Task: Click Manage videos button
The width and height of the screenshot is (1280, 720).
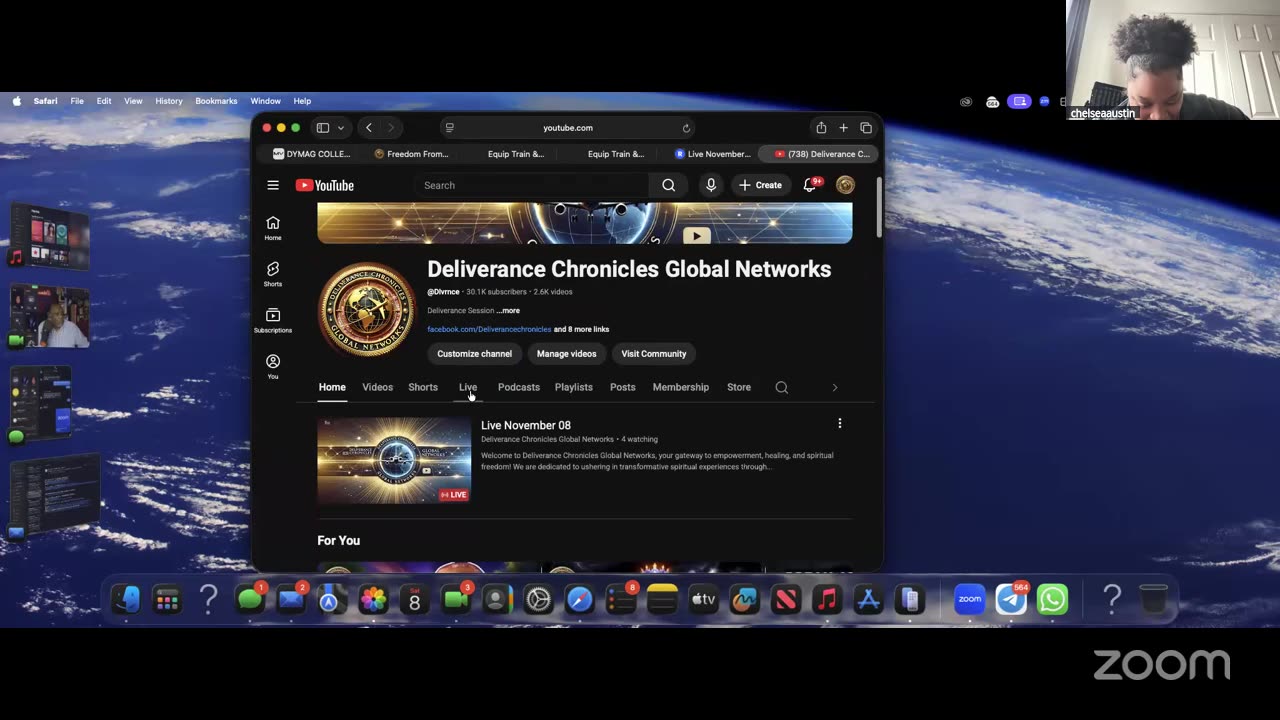Action: coord(566,354)
